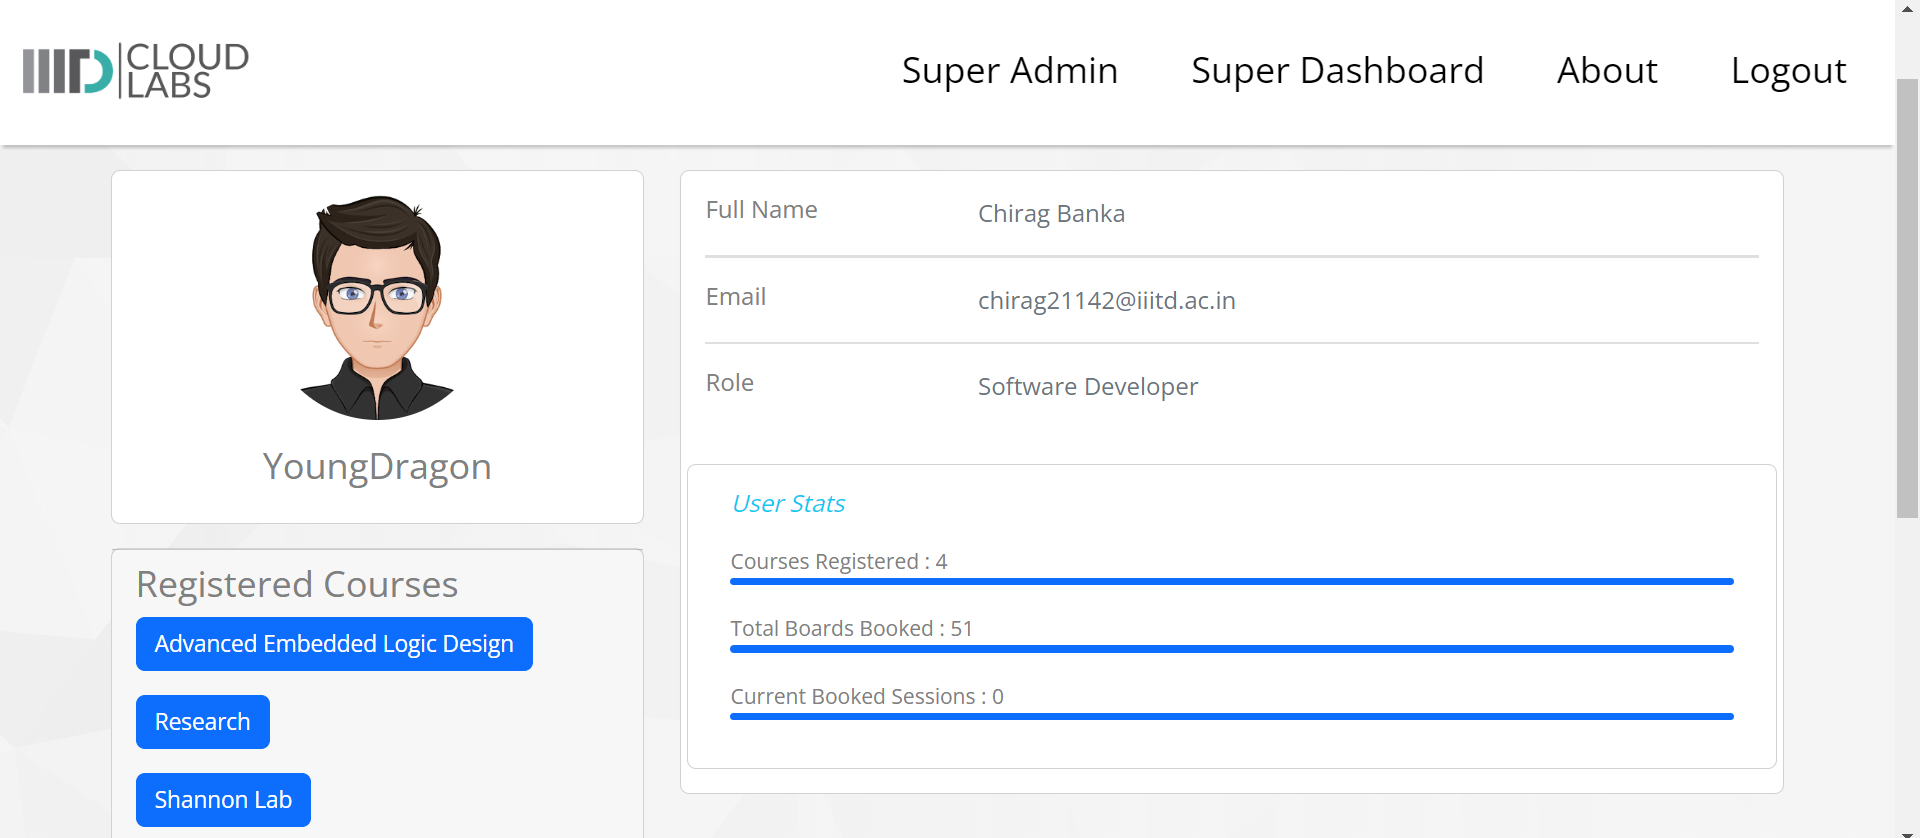Click the Registered Courses heading
The width and height of the screenshot is (1920, 838).
(x=297, y=585)
